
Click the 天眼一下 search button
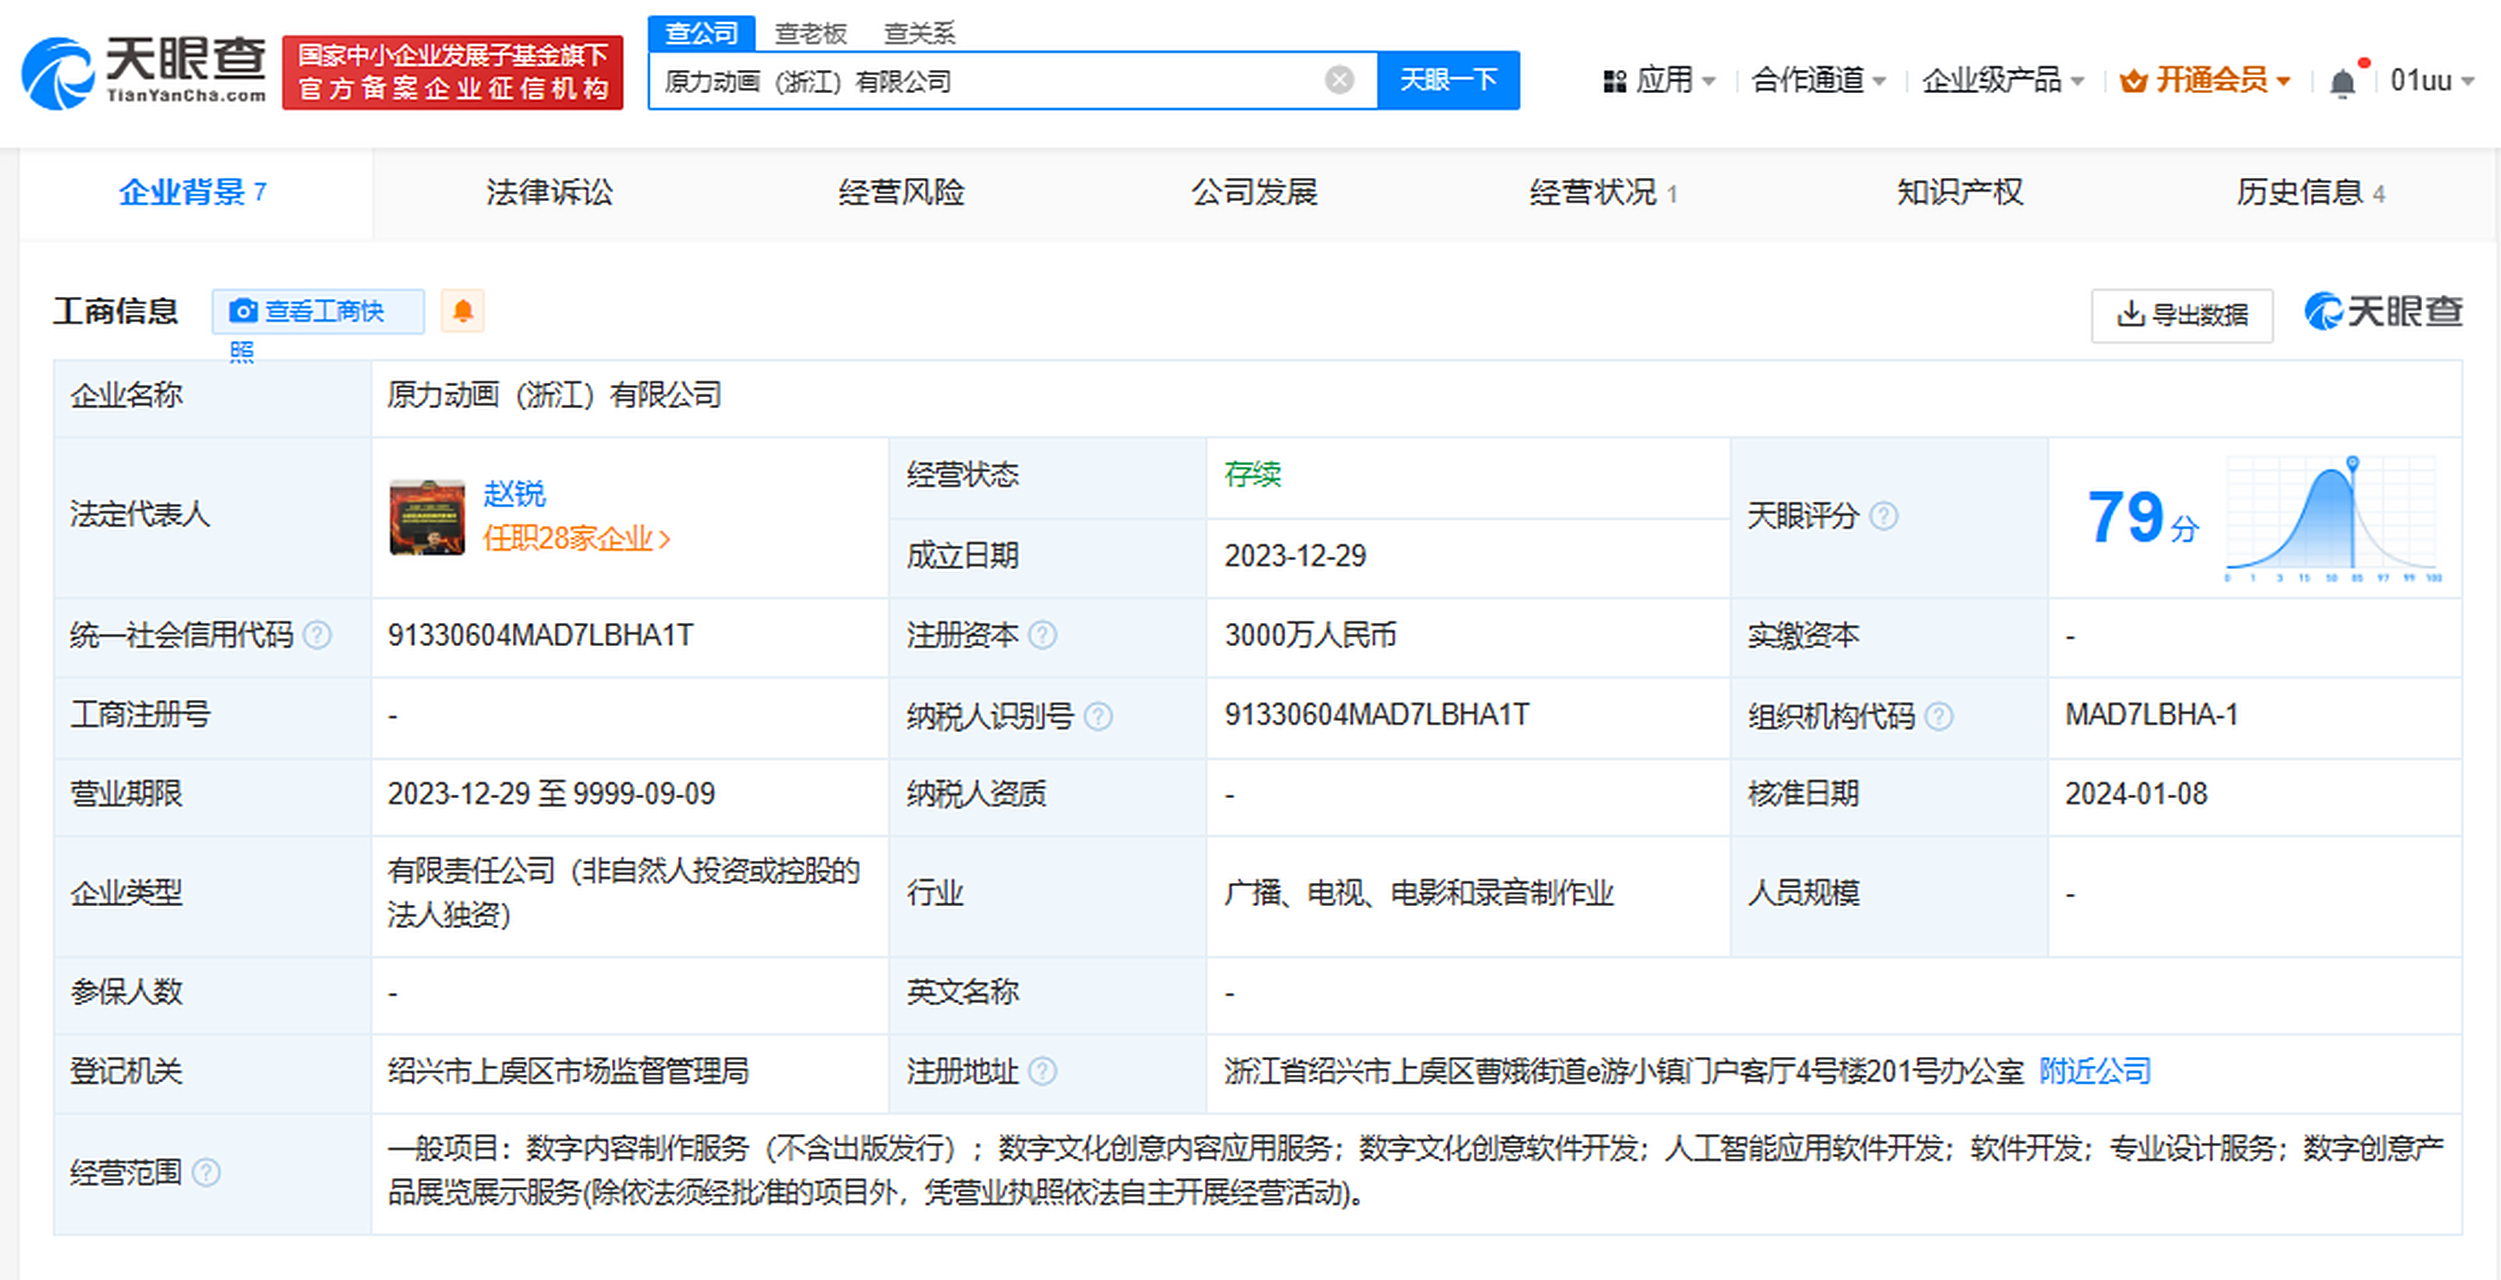point(1449,80)
